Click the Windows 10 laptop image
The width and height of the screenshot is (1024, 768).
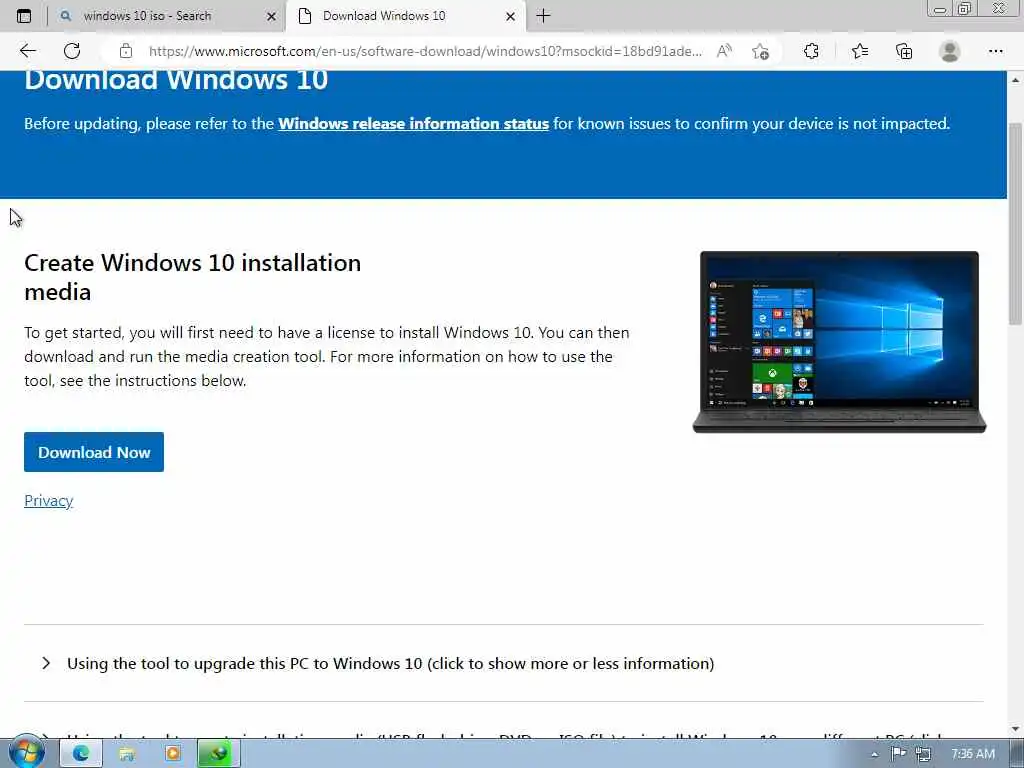point(839,342)
